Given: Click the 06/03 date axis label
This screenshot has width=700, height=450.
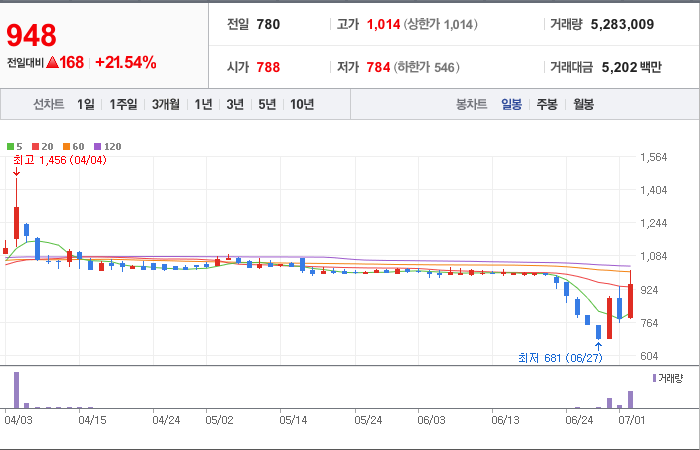Looking at the screenshot, I should click(431, 421).
